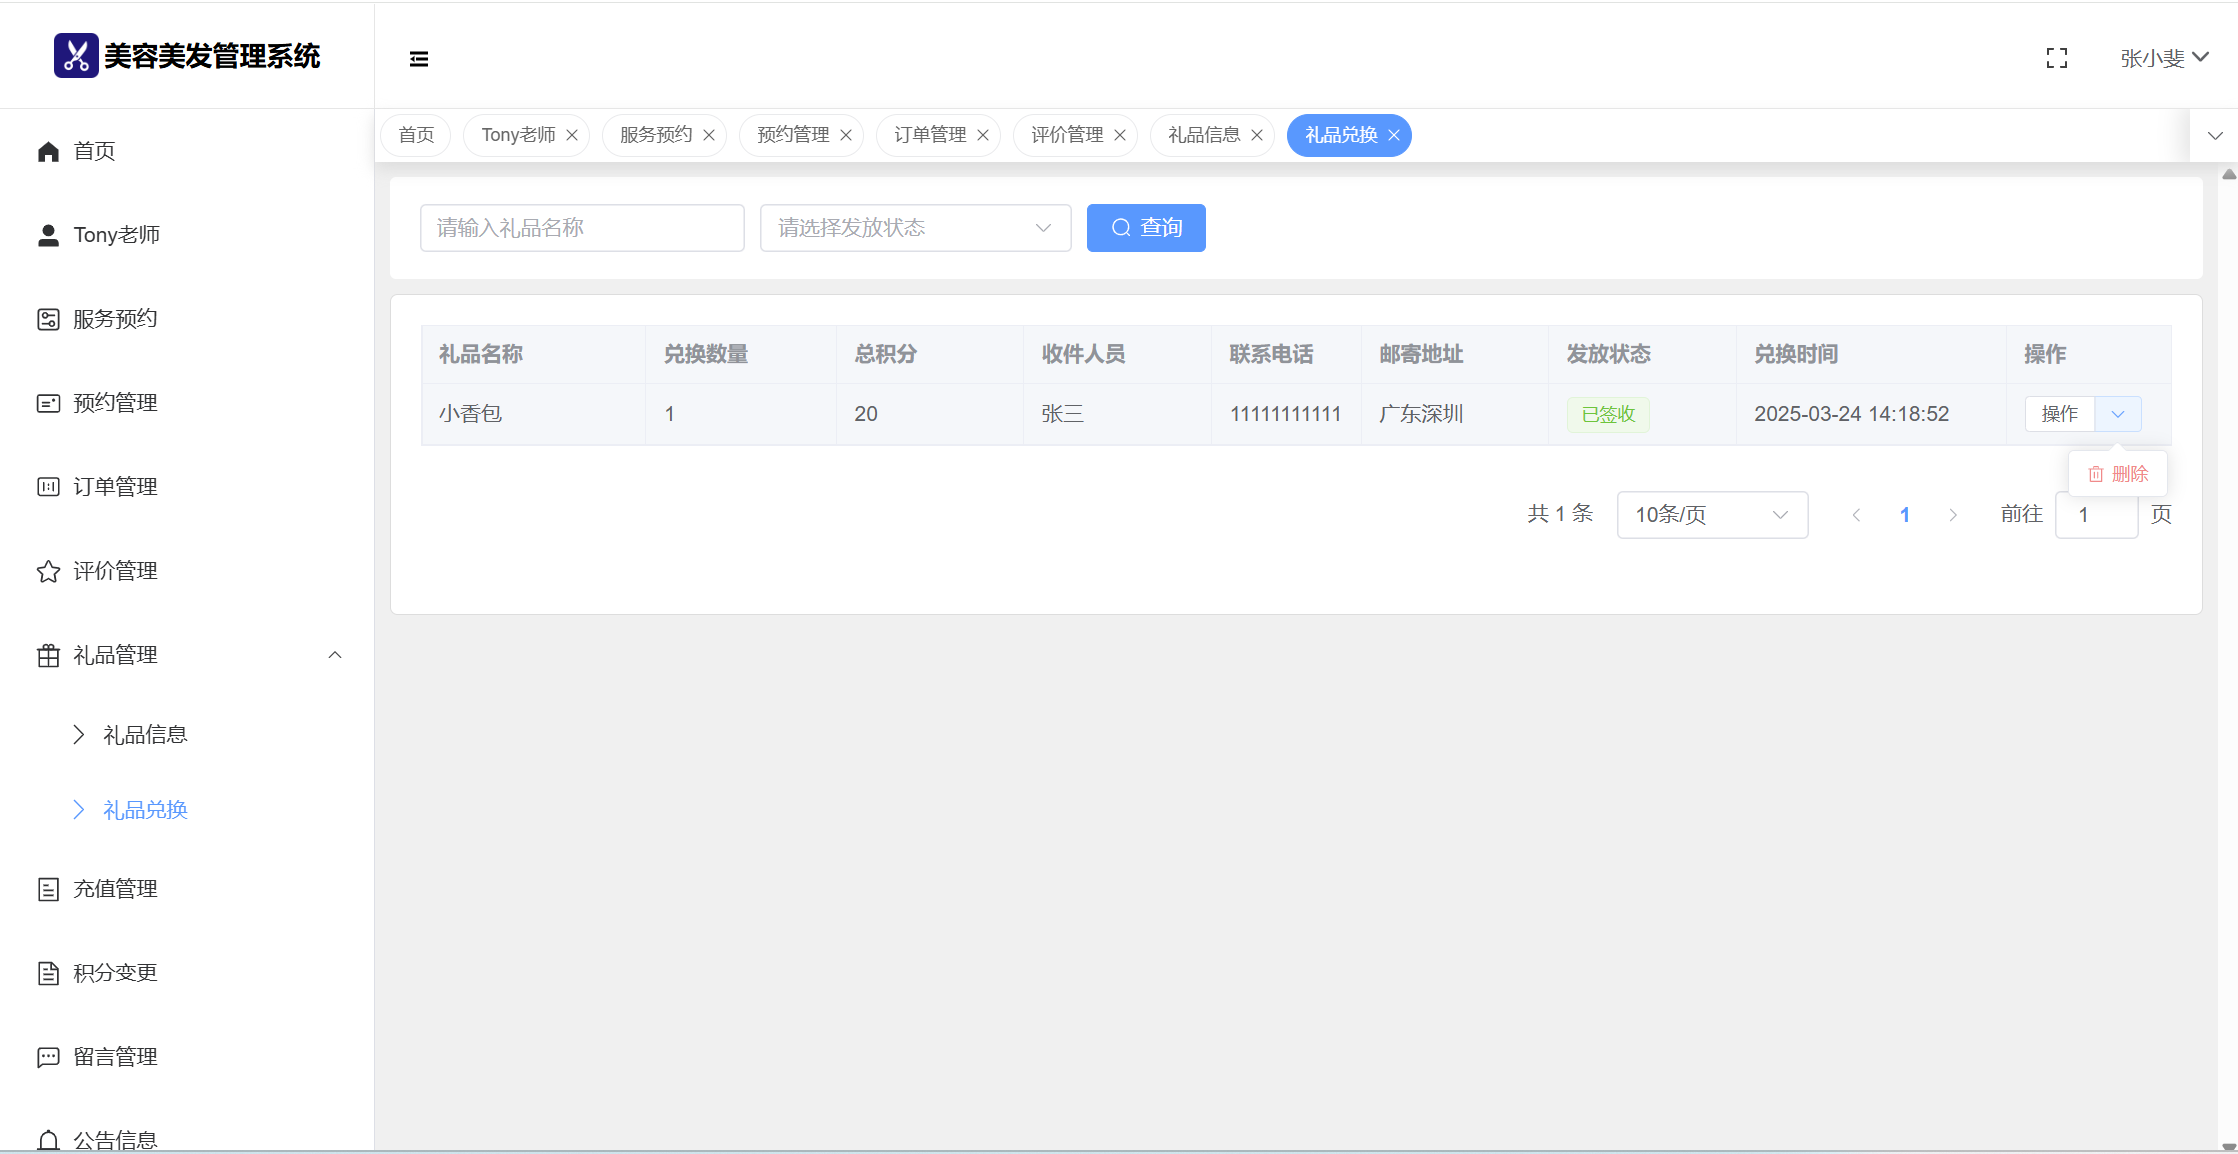Close the 评价管理 tab

[1120, 135]
